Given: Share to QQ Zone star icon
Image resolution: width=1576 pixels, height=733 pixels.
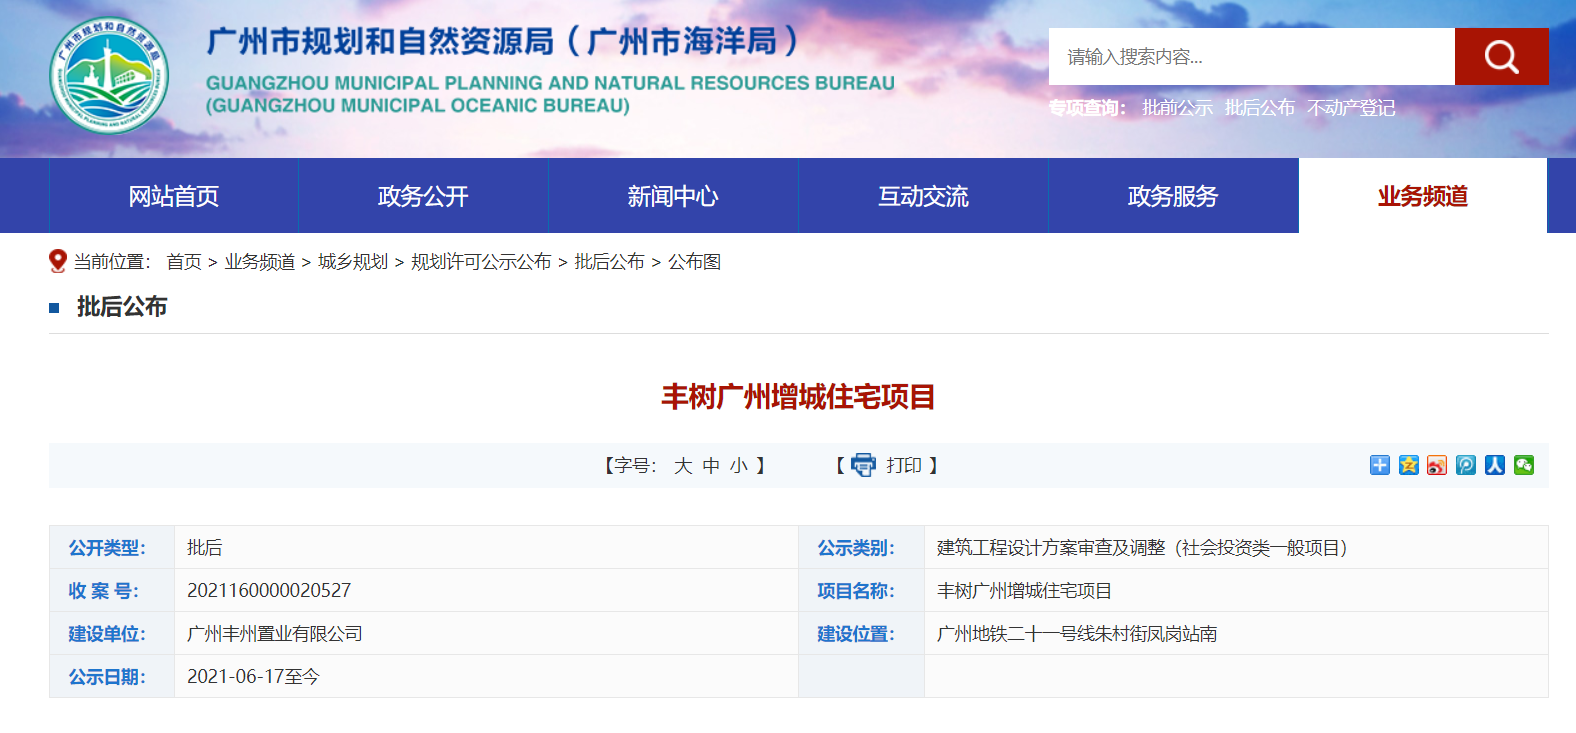Looking at the screenshot, I should point(1409,465).
